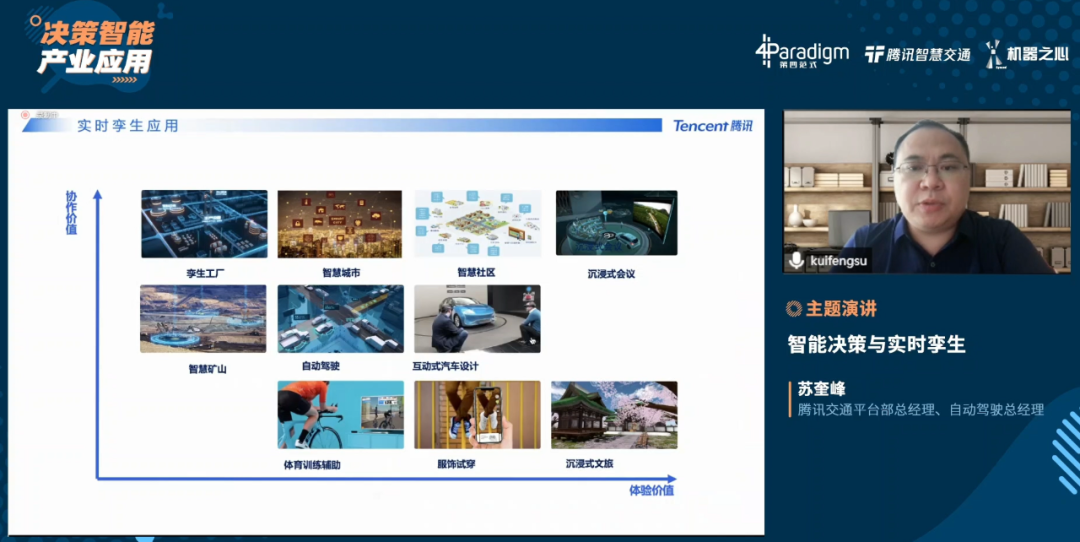Open the 互动式汽车设计 blue car thumbnail
This screenshot has height=542, width=1080.
[477, 319]
